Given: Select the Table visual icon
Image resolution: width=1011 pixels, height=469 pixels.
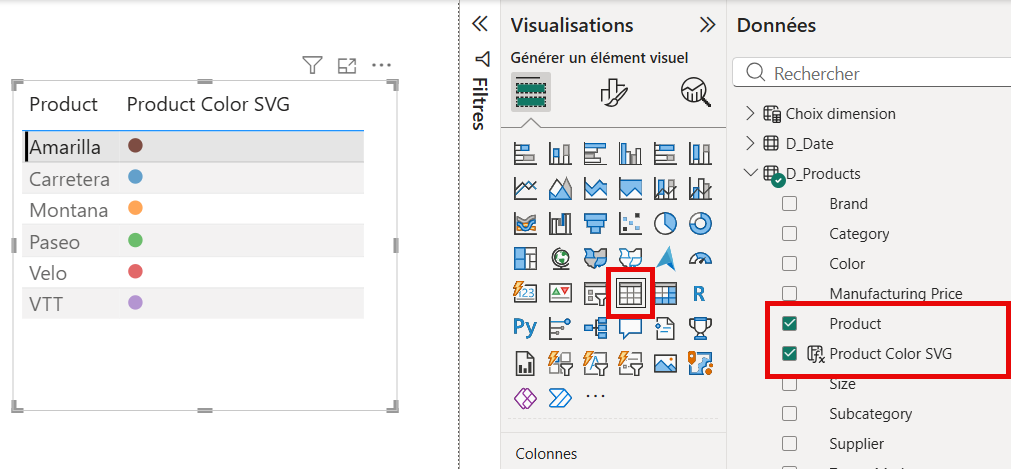Looking at the screenshot, I should [630, 293].
